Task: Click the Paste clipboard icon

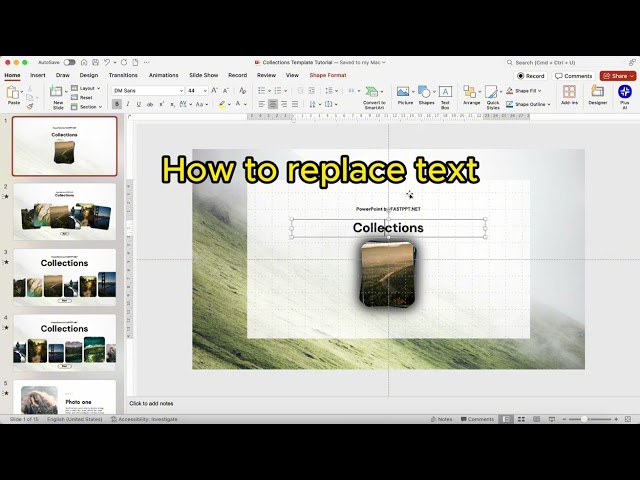Action: point(13,93)
